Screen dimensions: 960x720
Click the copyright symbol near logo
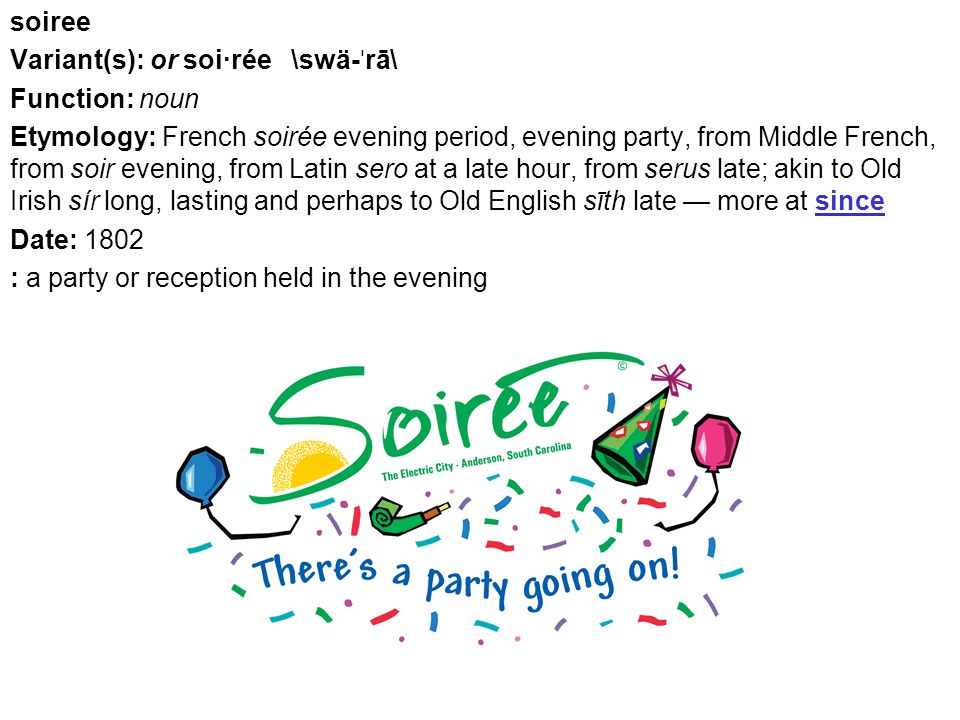click(622, 366)
